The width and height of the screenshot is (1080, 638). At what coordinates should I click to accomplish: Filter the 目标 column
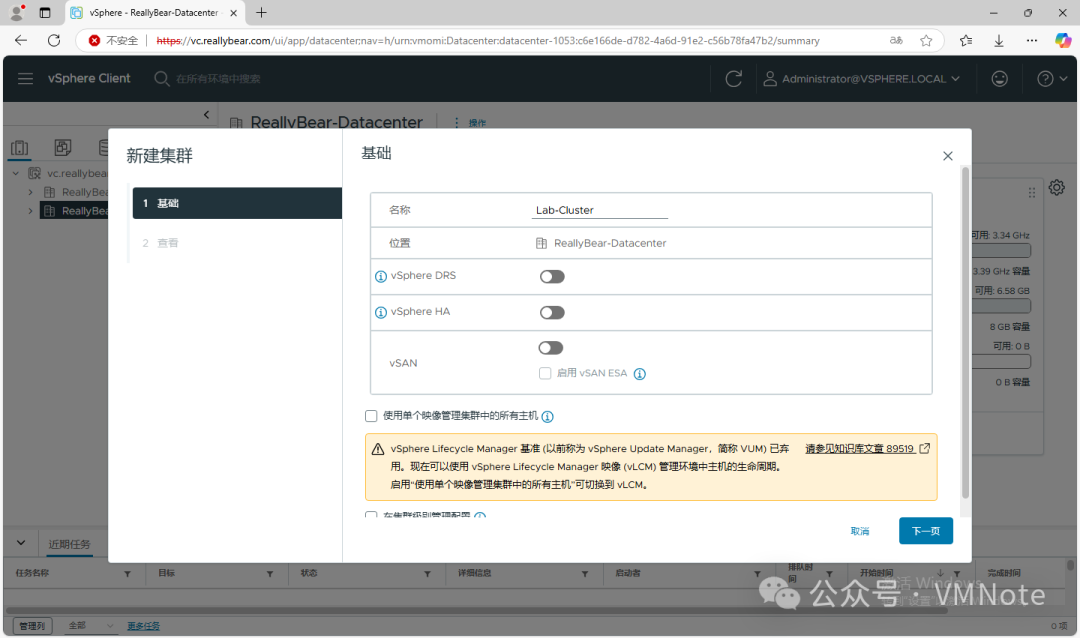click(x=270, y=574)
